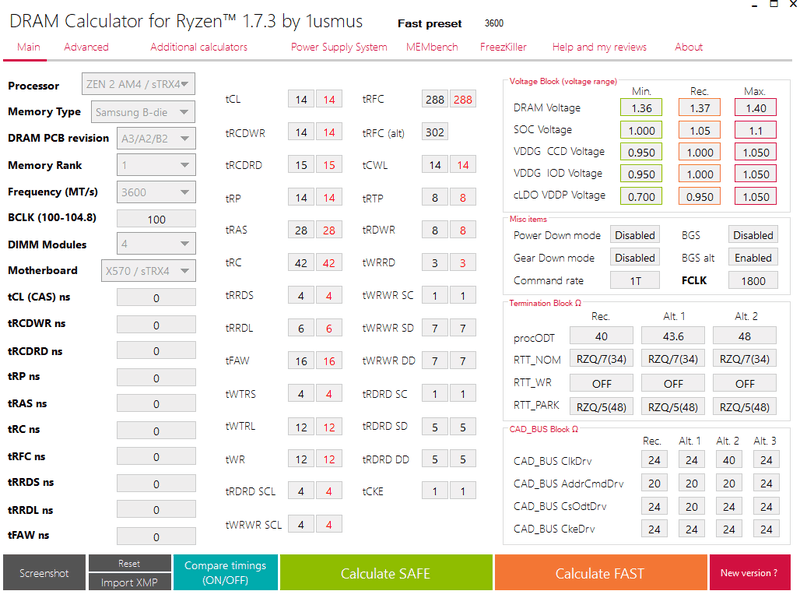Switch to FreezKiller tab
The image size is (800, 598).
pos(503,47)
